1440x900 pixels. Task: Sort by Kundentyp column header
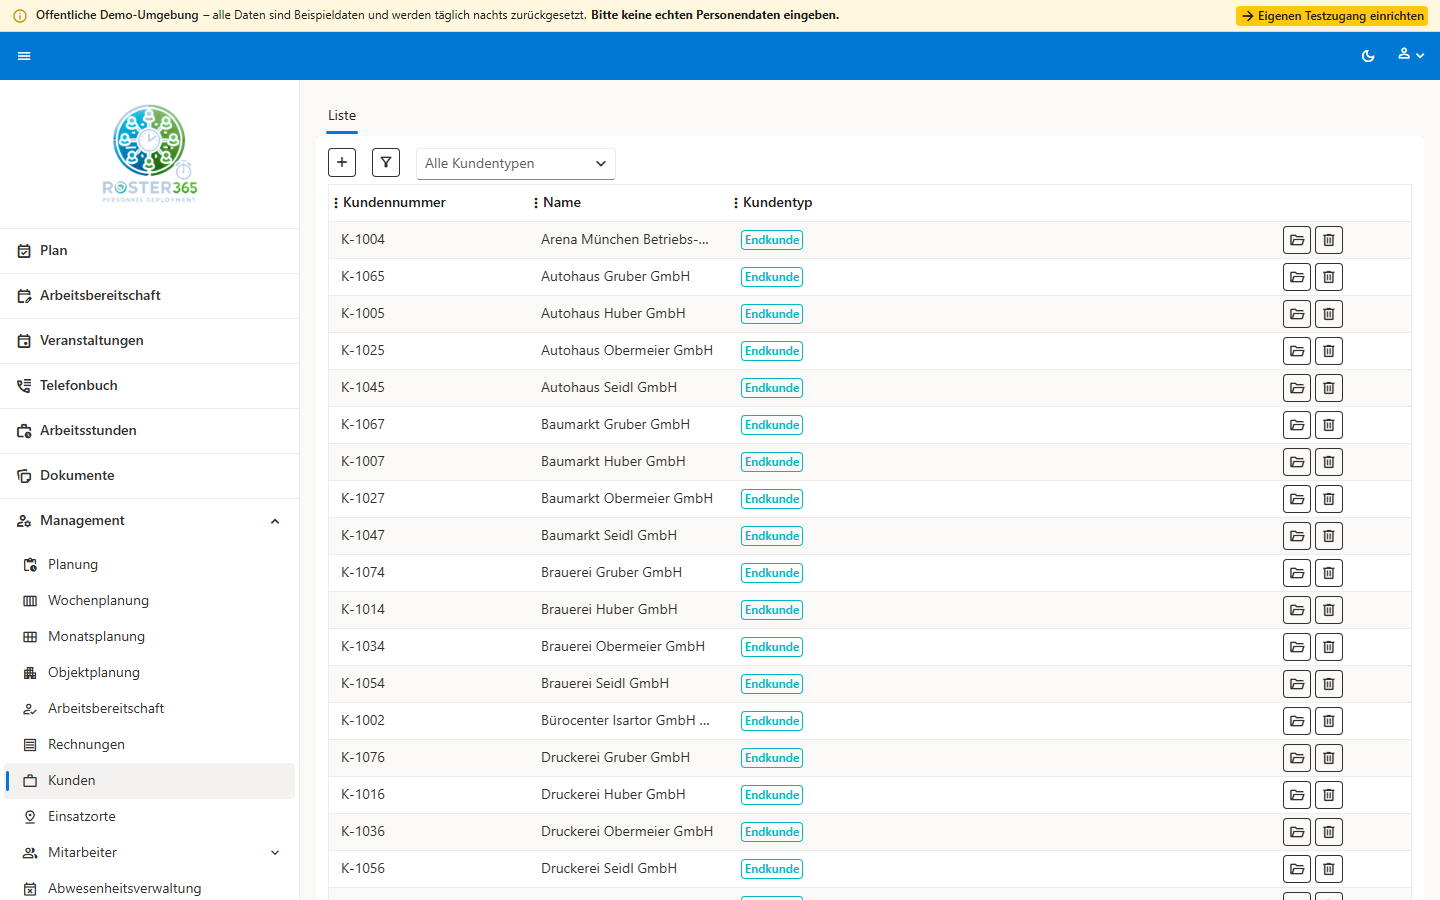coord(777,202)
